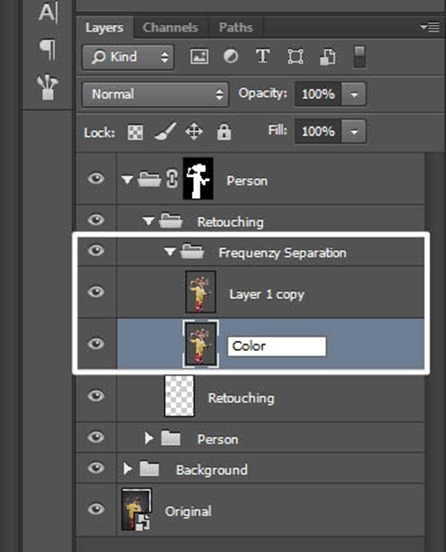This screenshot has height=552, width=446.
Task: Filter layers by pixel layer icon
Action: [x=199, y=56]
